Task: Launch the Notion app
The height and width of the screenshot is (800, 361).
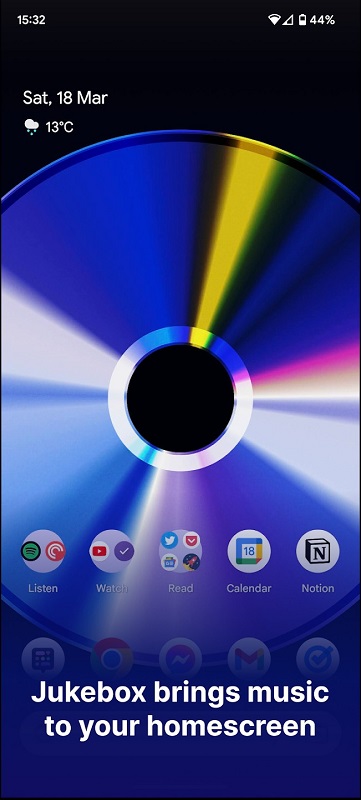Action: tap(318, 551)
